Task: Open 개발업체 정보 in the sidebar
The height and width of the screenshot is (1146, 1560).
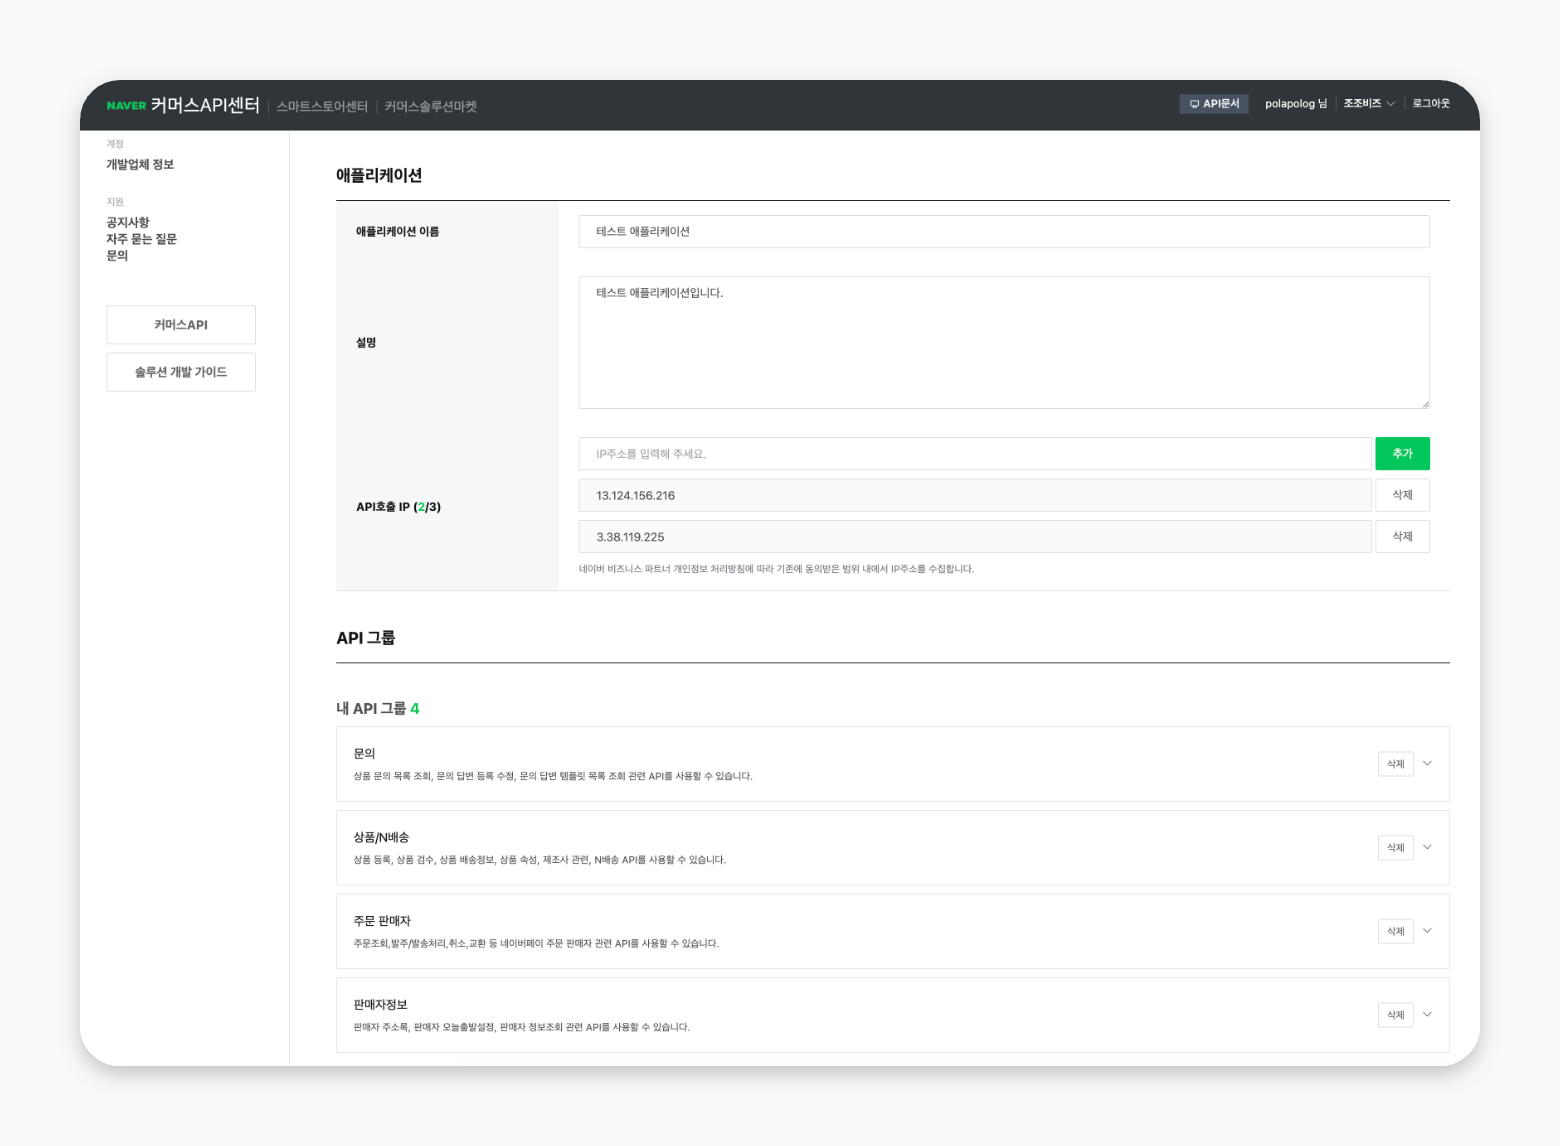Action: [140, 165]
